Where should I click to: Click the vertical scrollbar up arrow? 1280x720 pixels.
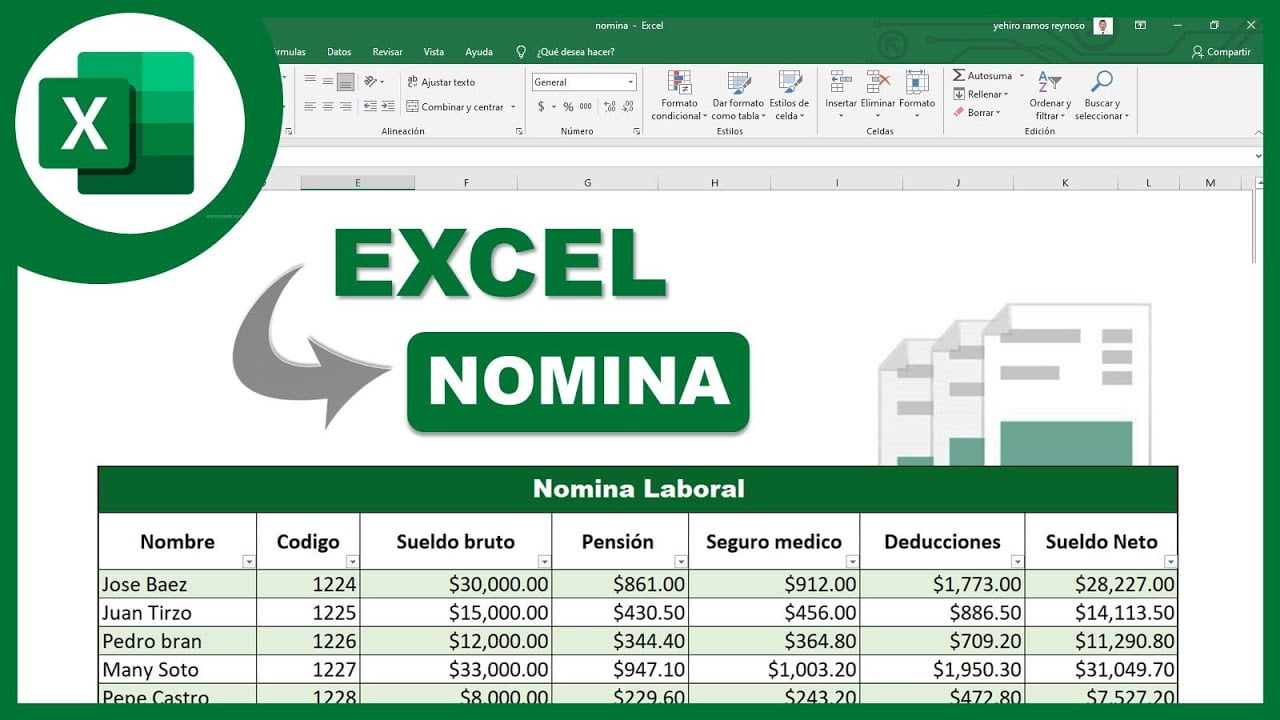(1258, 183)
